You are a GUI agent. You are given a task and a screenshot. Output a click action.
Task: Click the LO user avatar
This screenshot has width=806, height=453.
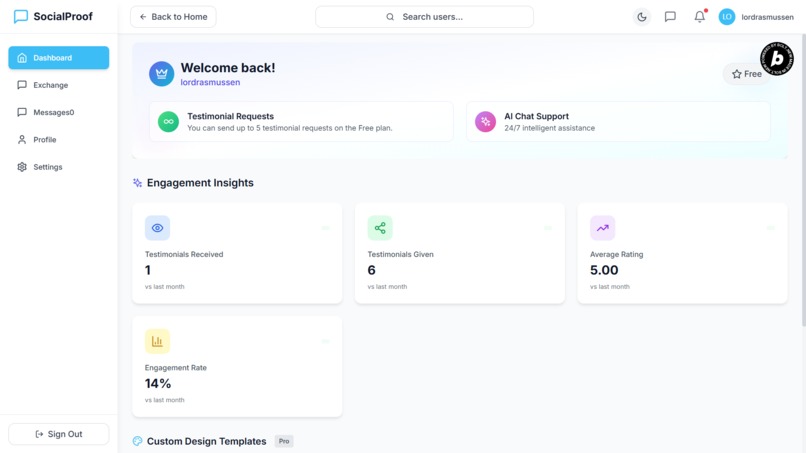(727, 16)
